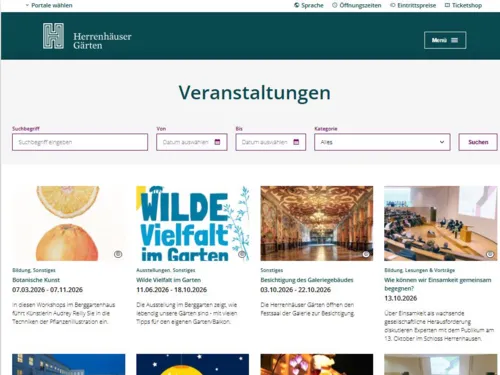This screenshot has height=375, width=500.
Task: Open the Von calendar picker icon
Action: tap(217, 142)
